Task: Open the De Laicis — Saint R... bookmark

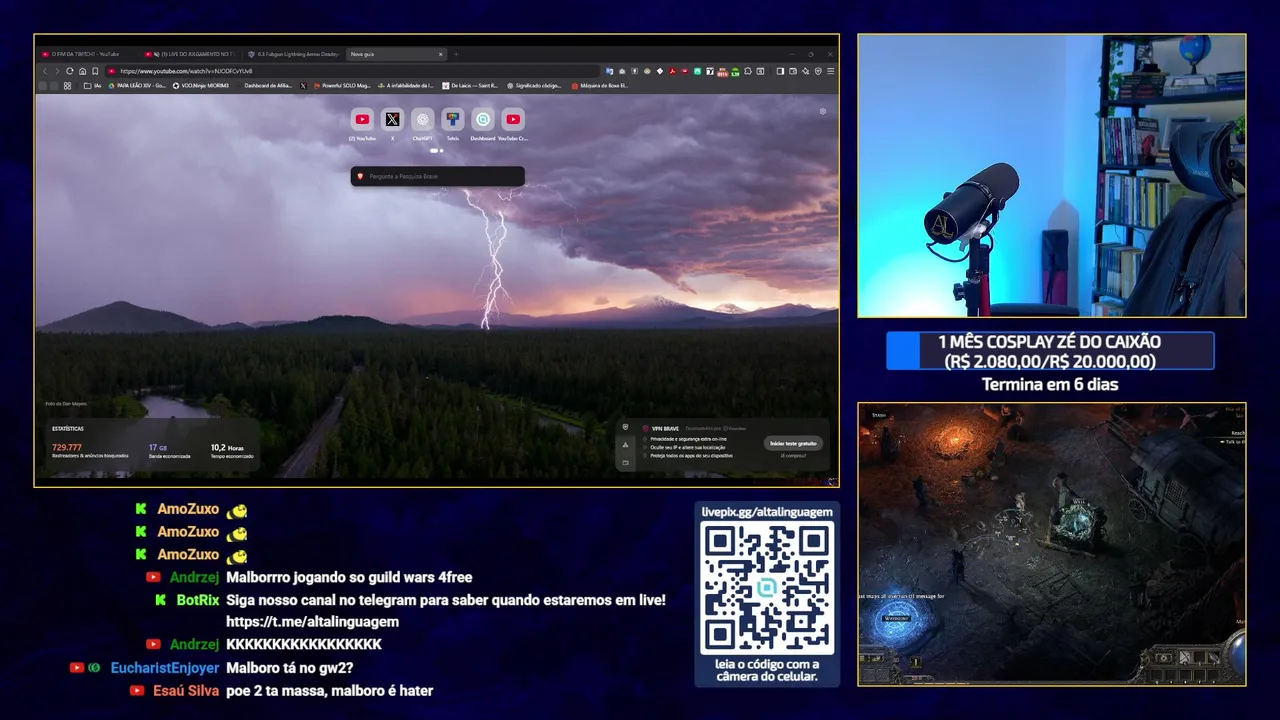Action: pos(470,86)
